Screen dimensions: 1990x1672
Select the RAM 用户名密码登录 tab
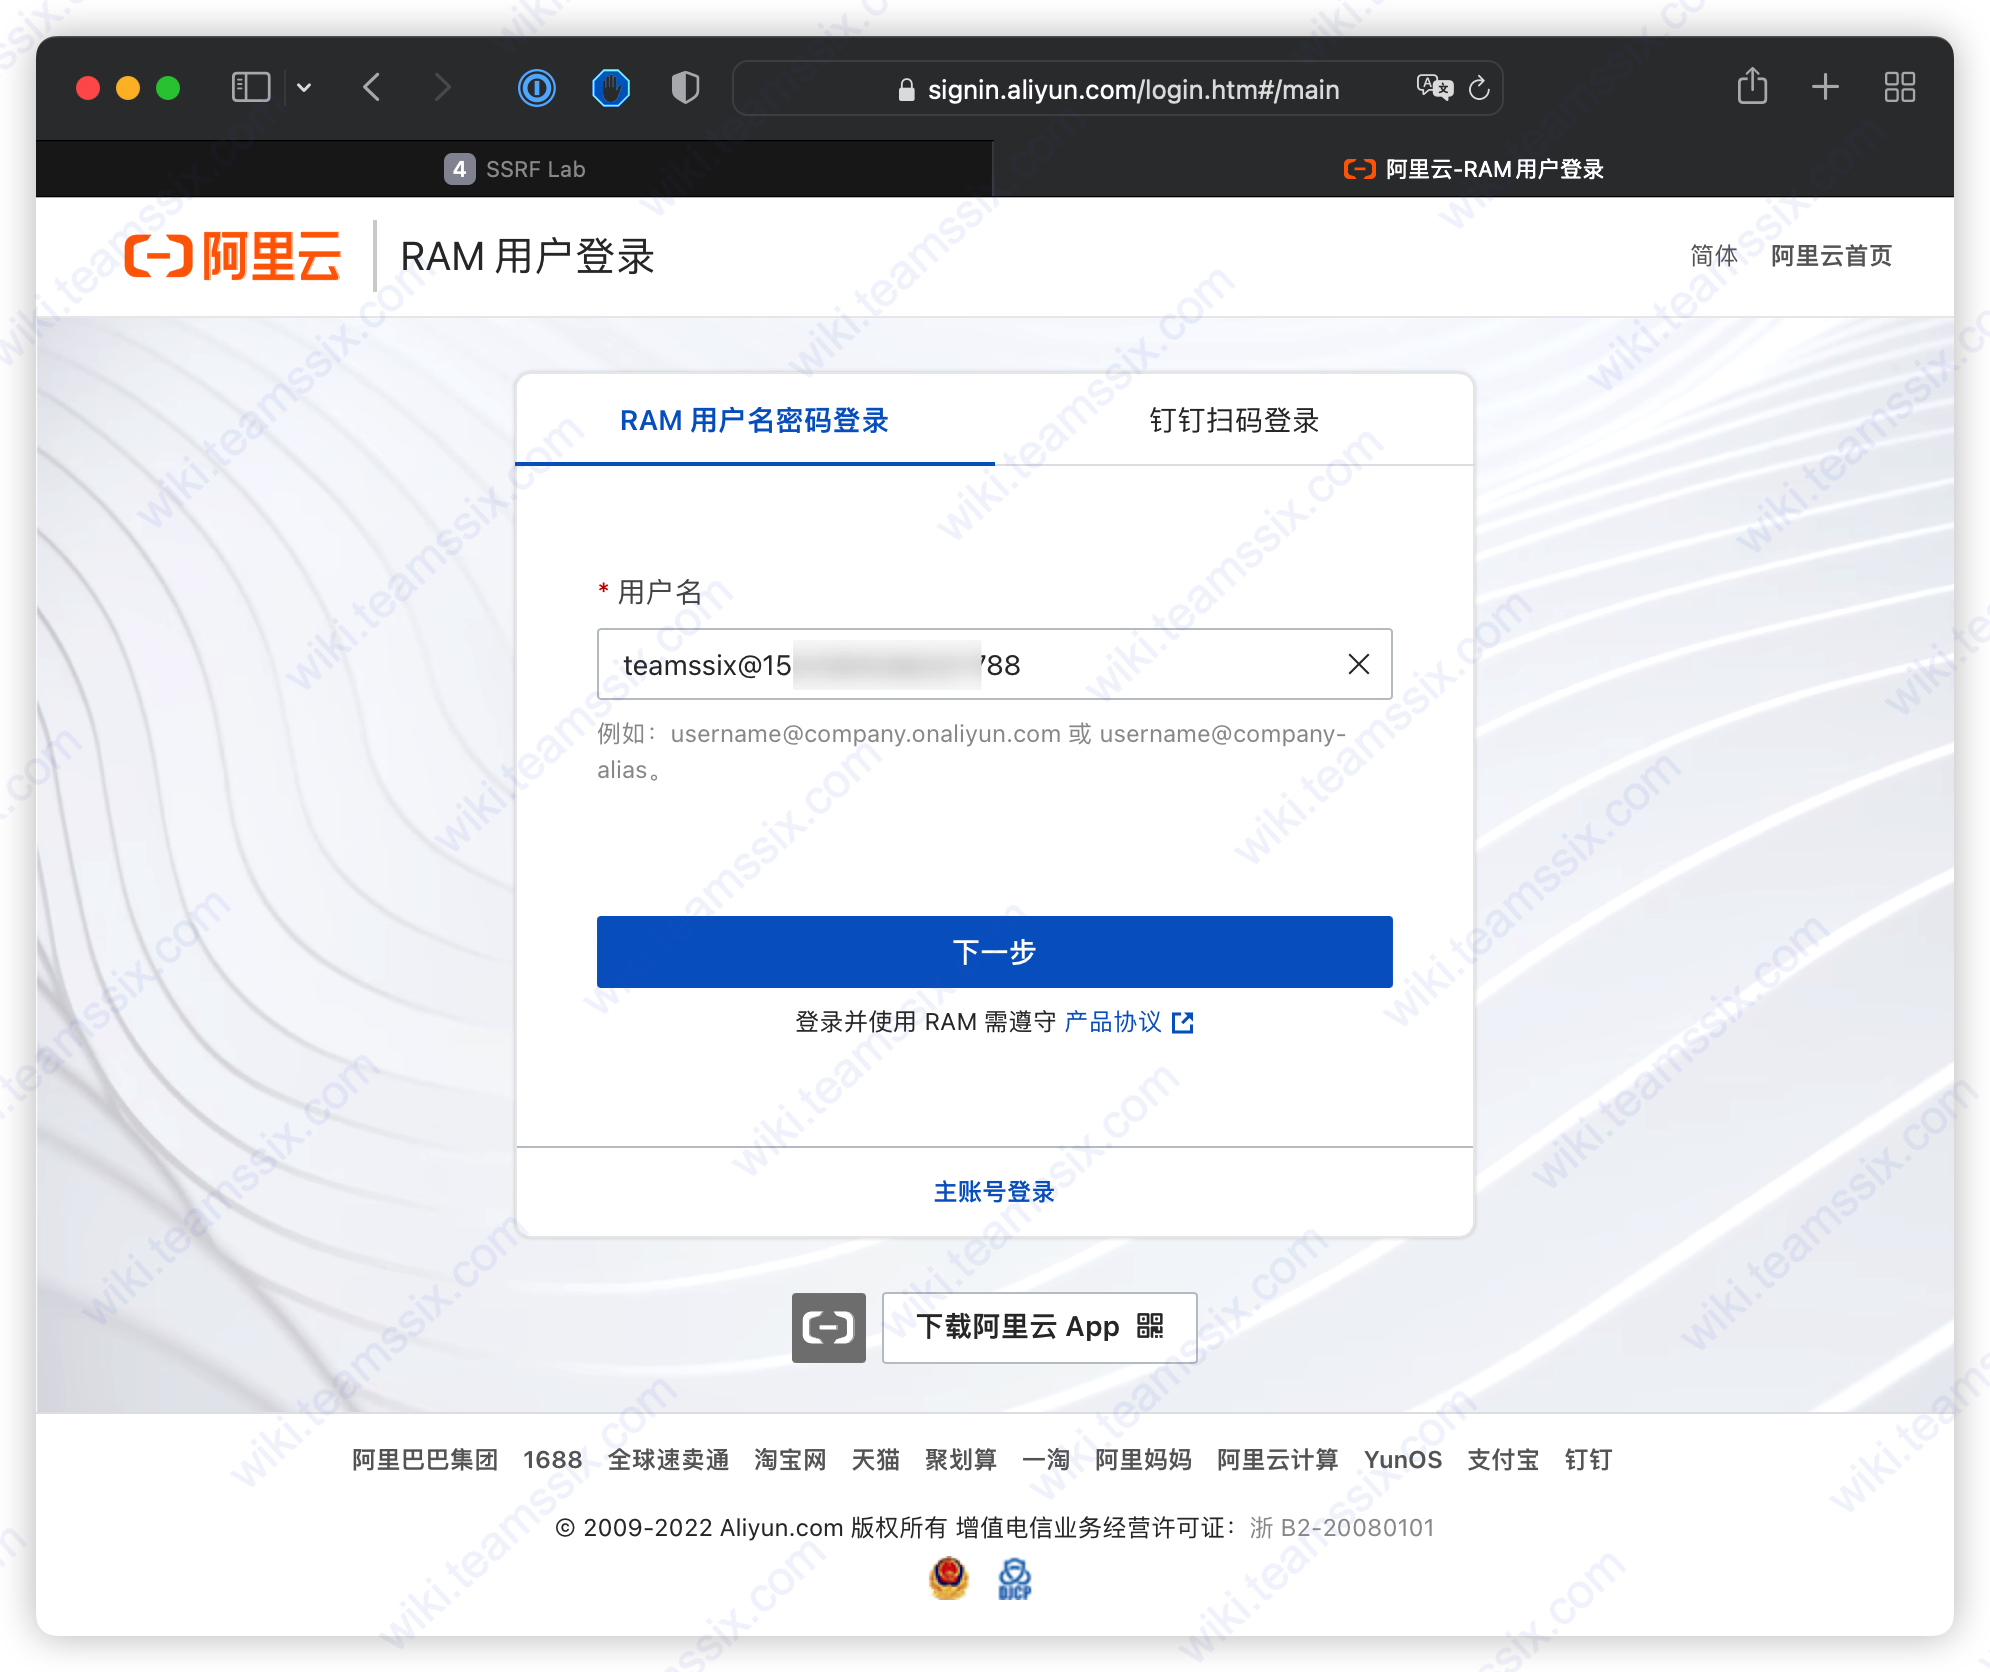coord(755,420)
